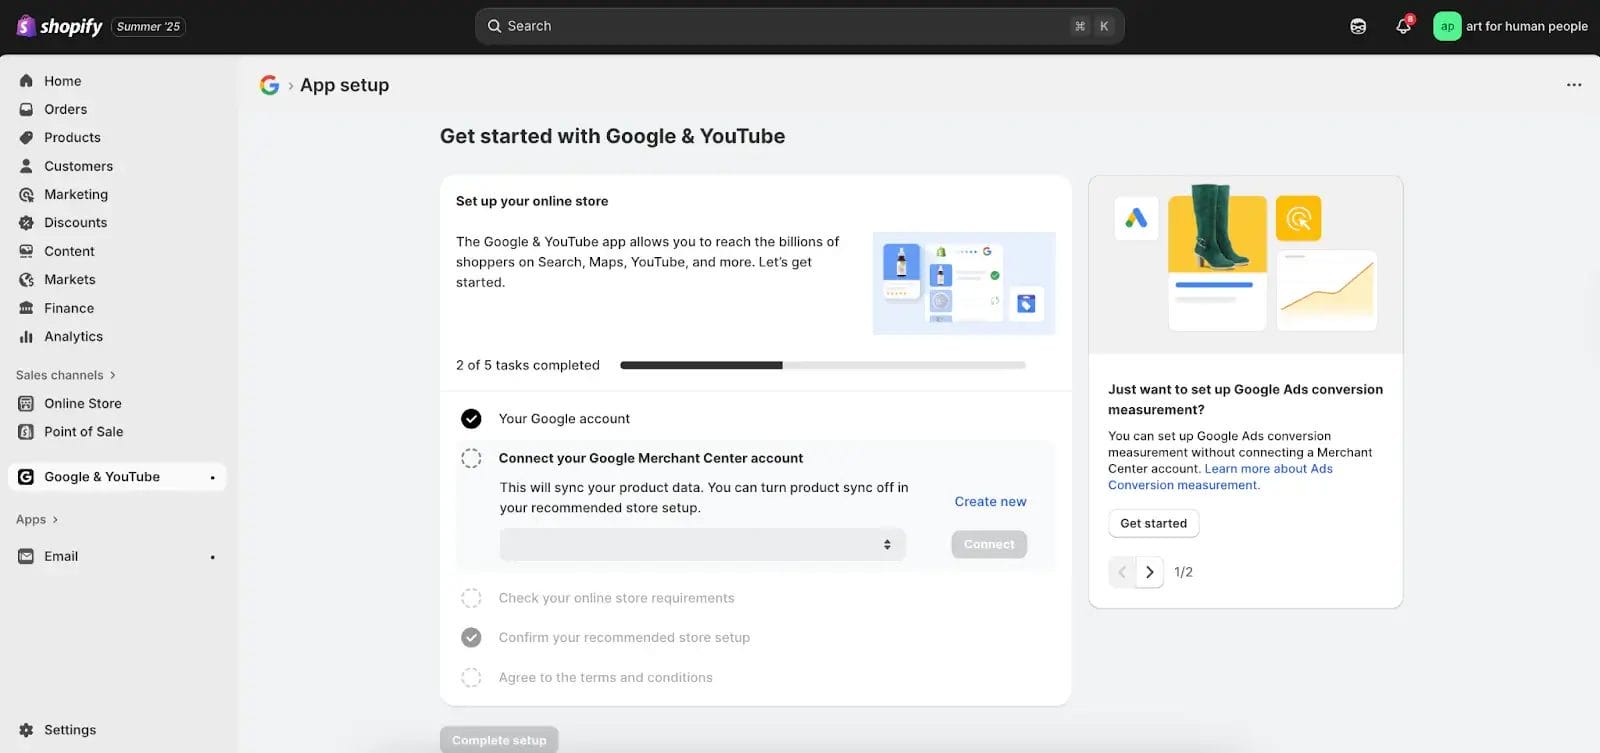The image size is (1600, 753).
Task: Click the notifications bell icon
Action: [x=1403, y=26]
